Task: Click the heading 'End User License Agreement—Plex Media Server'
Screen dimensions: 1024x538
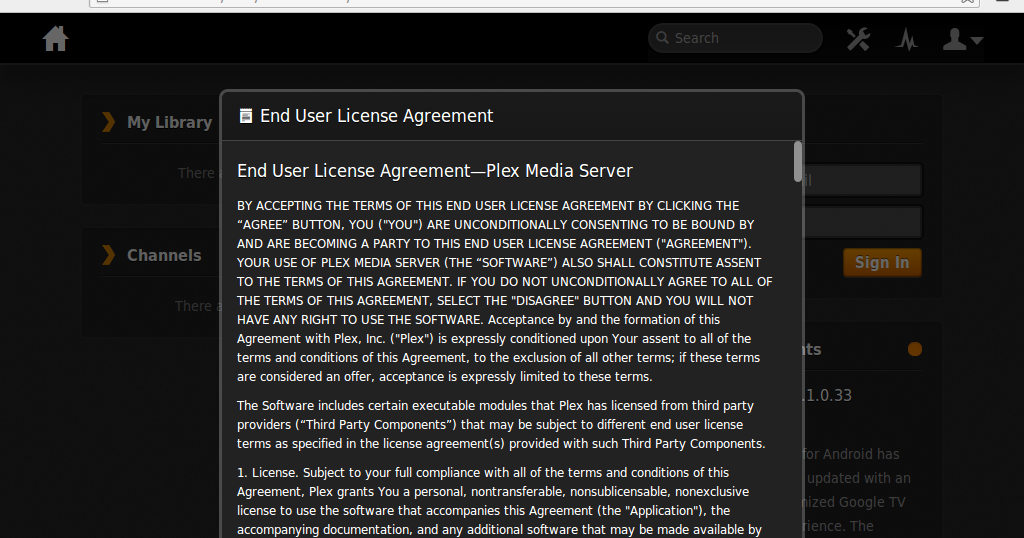Action: (x=435, y=171)
